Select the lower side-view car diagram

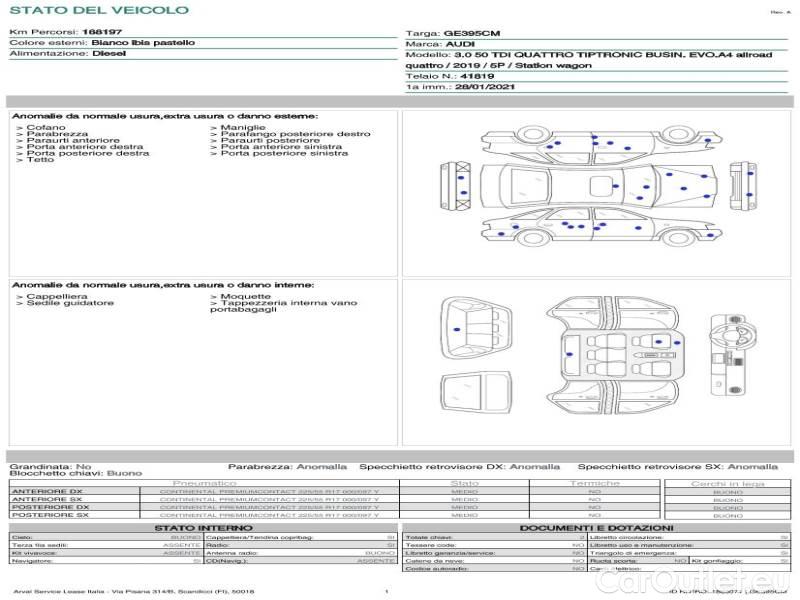coord(600,230)
